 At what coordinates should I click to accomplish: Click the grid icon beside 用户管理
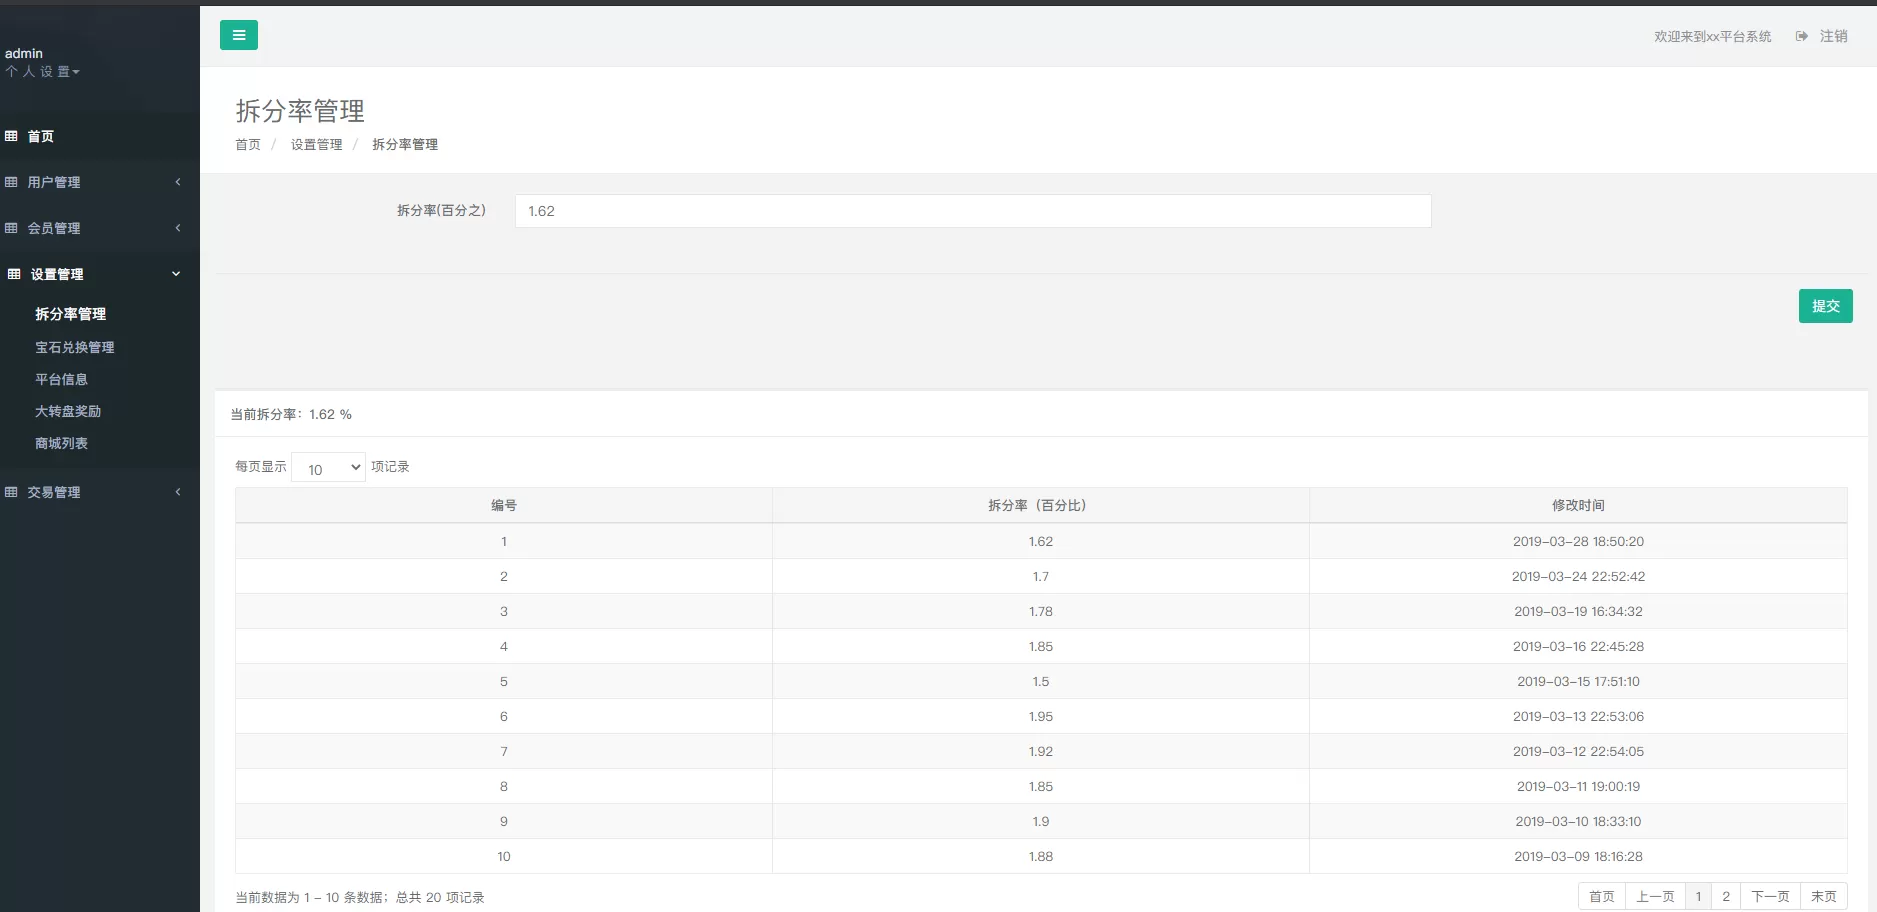(11, 182)
